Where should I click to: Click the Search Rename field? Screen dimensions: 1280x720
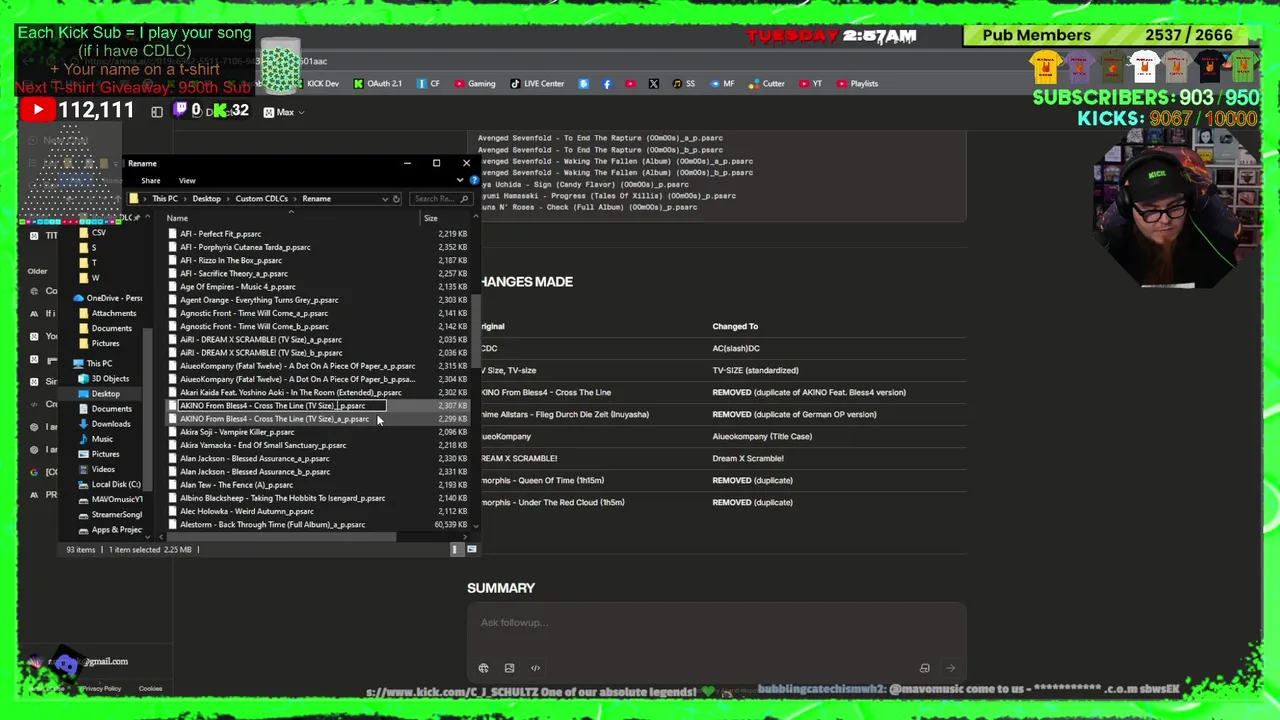[440, 199]
